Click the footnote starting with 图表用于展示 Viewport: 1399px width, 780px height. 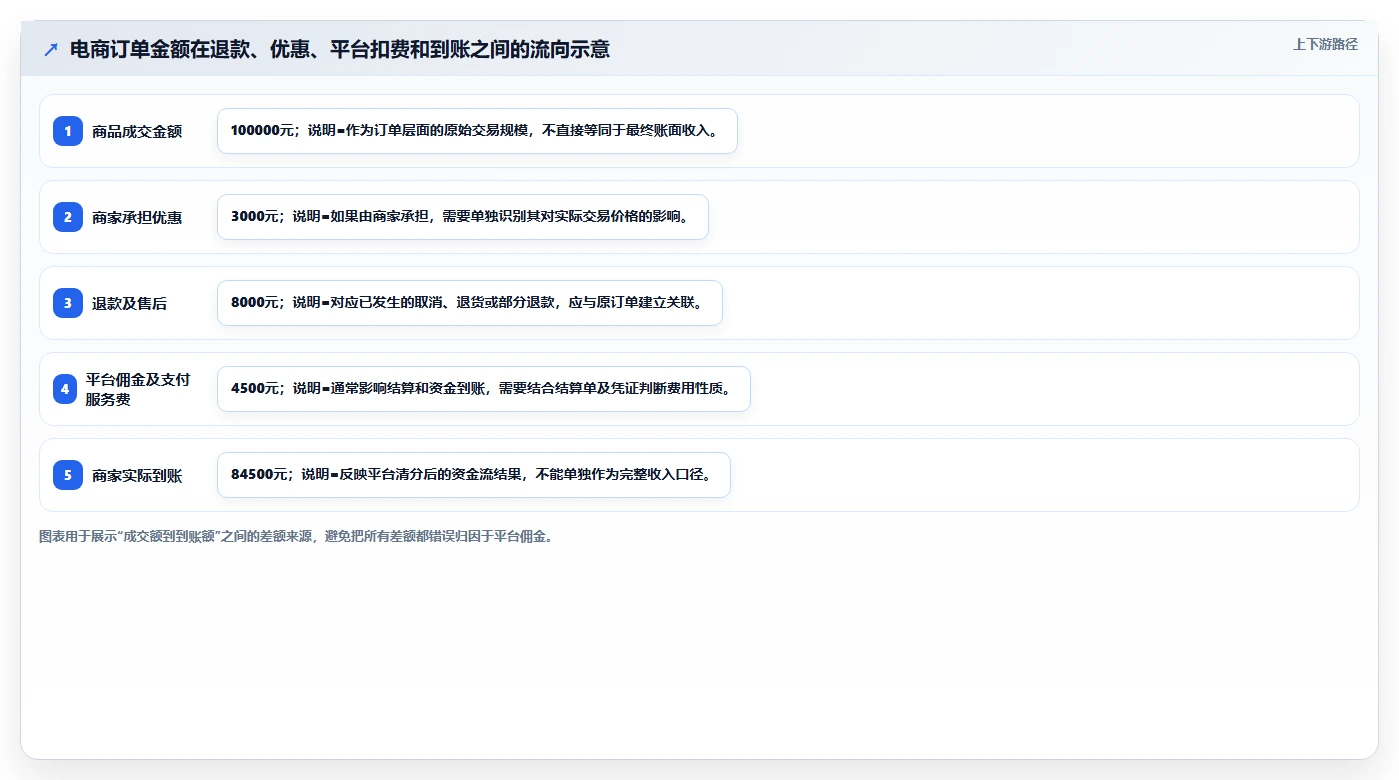296,536
